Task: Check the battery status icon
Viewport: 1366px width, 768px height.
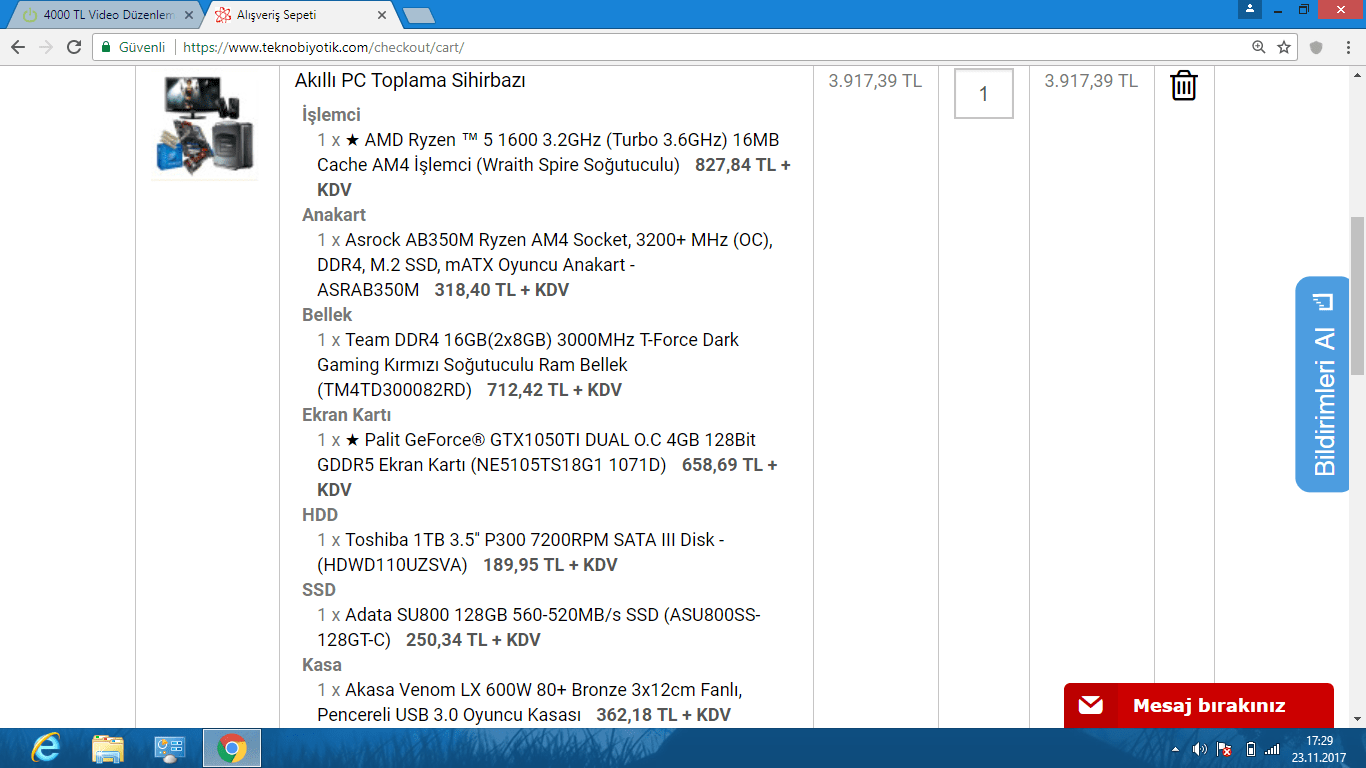Action: tap(1250, 749)
